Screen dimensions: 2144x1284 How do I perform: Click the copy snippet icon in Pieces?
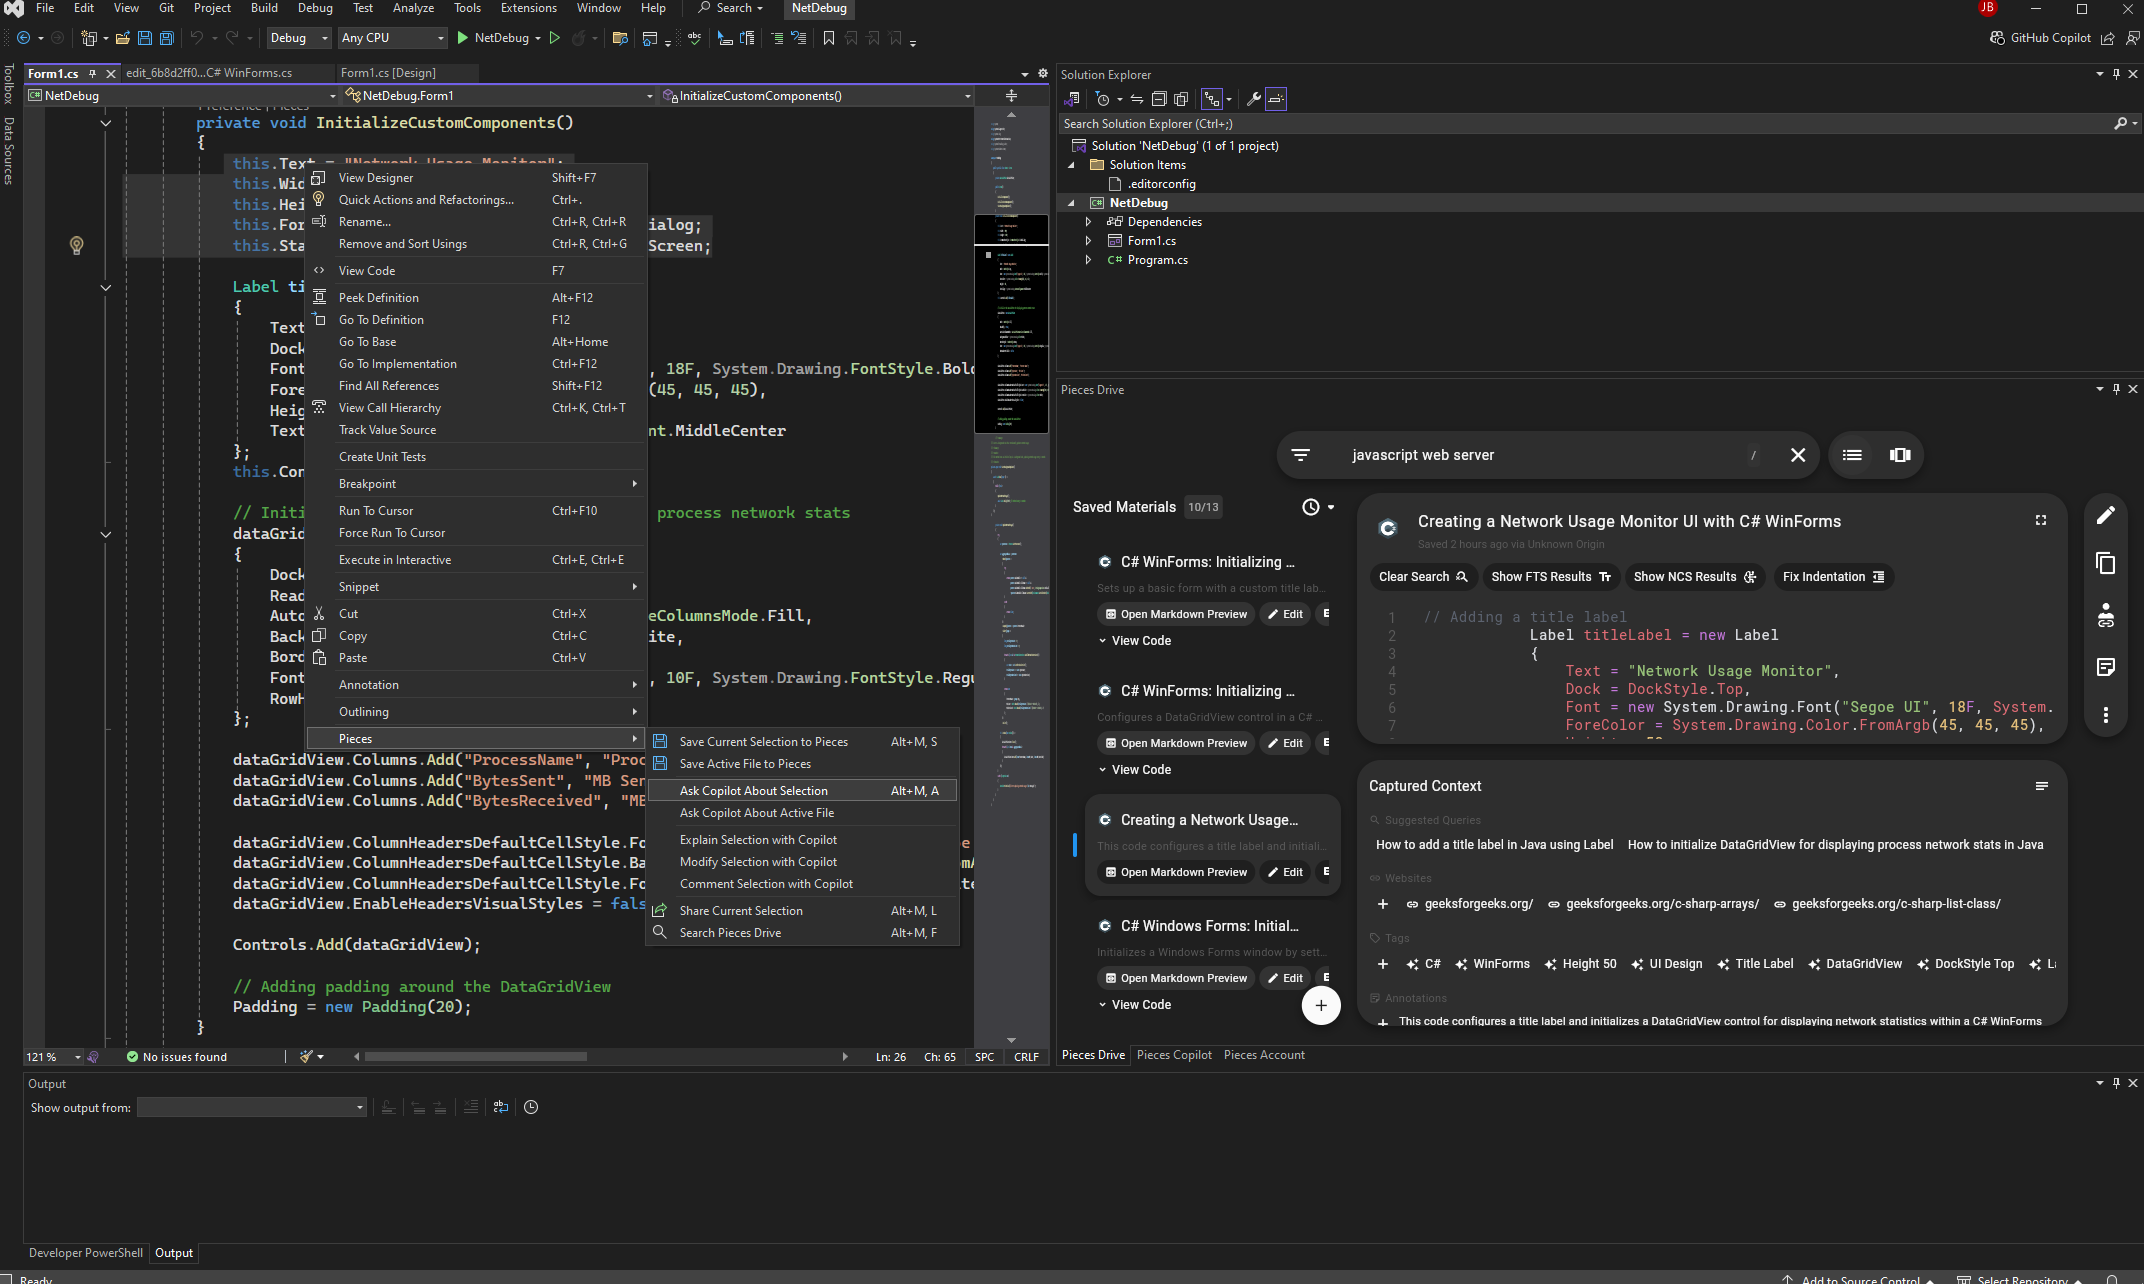point(2105,563)
